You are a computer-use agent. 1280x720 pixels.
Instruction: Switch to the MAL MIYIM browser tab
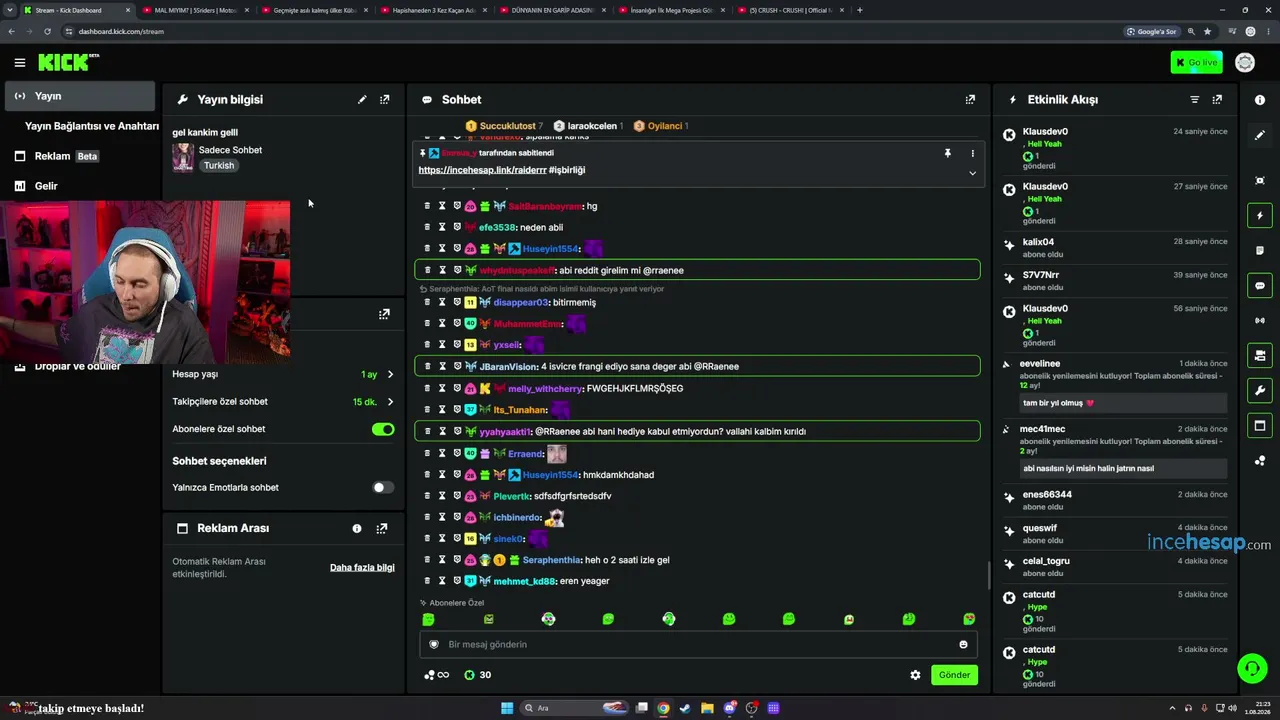pos(195,10)
